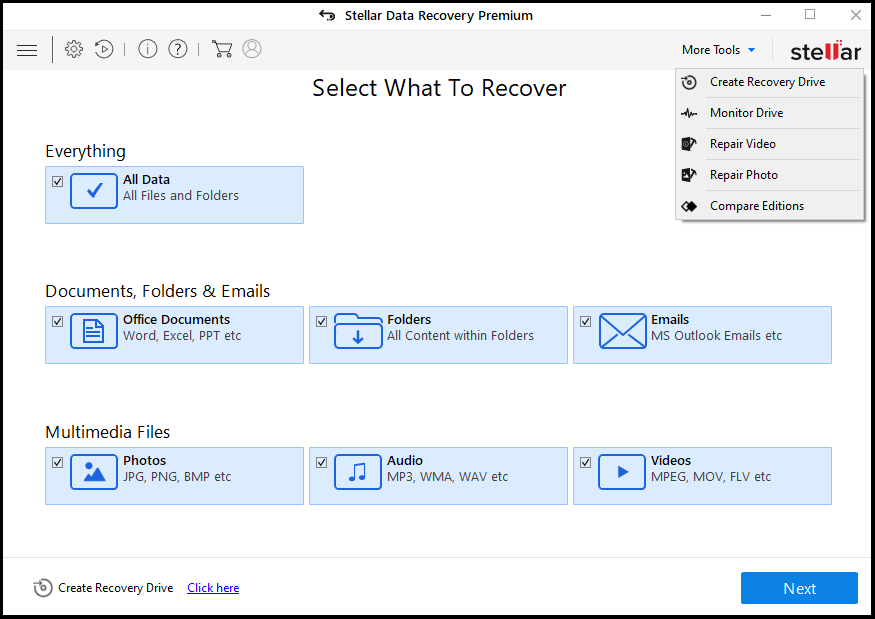875x619 pixels.
Task: Click the bottom 'Create Recovery Drive' label
Action: (x=116, y=588)
